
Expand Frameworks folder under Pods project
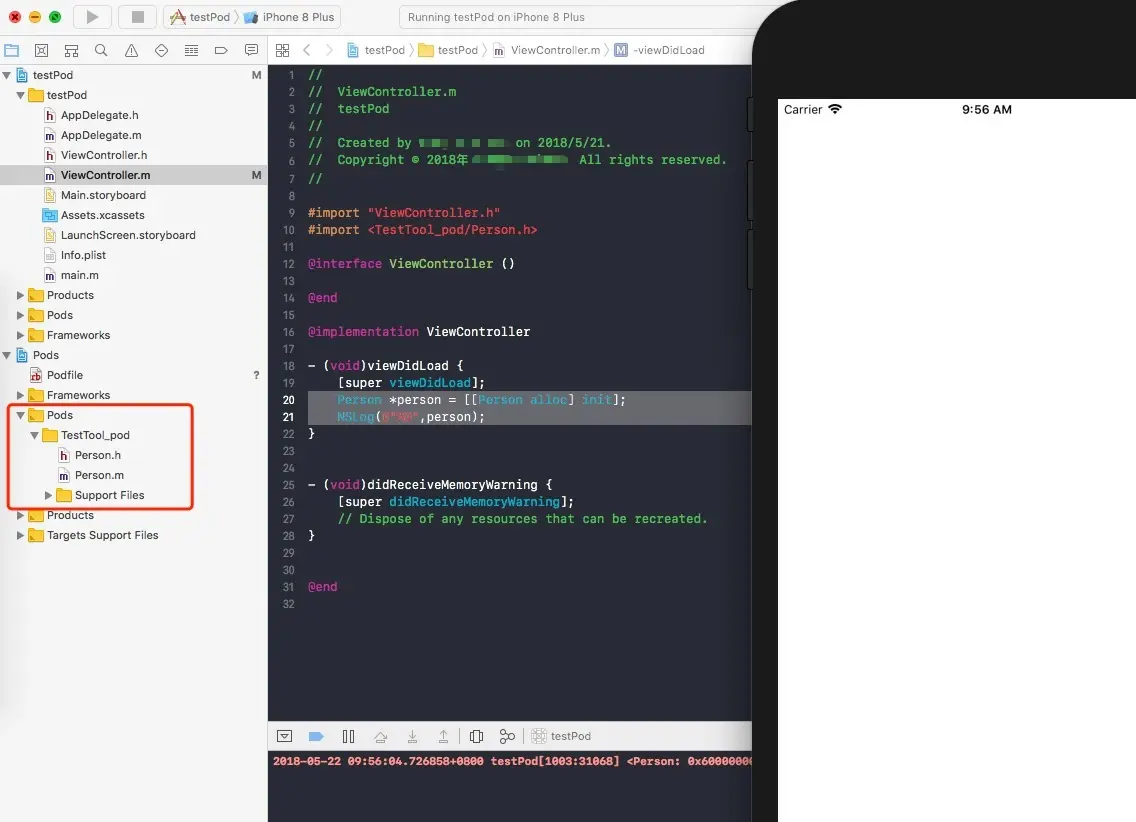20,395
